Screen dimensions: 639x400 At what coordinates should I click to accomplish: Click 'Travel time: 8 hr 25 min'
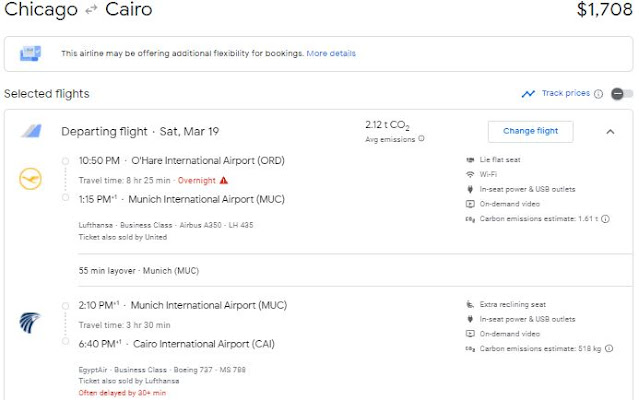(x=124, y=180)
